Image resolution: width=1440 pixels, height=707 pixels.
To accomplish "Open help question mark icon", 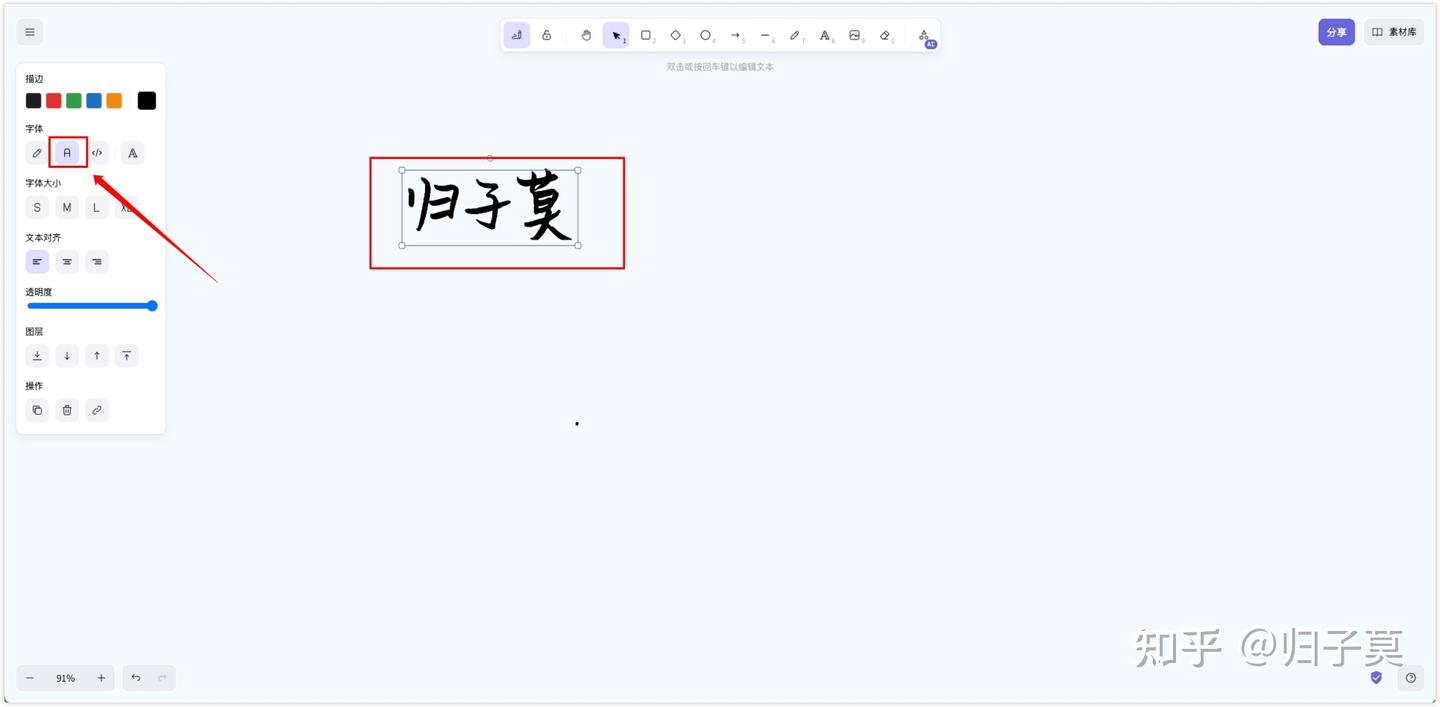I will pos(1411,678).
